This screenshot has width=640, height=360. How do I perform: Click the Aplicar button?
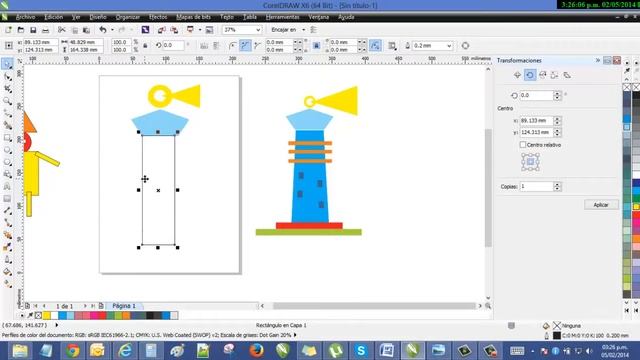(x=601, y=205)
